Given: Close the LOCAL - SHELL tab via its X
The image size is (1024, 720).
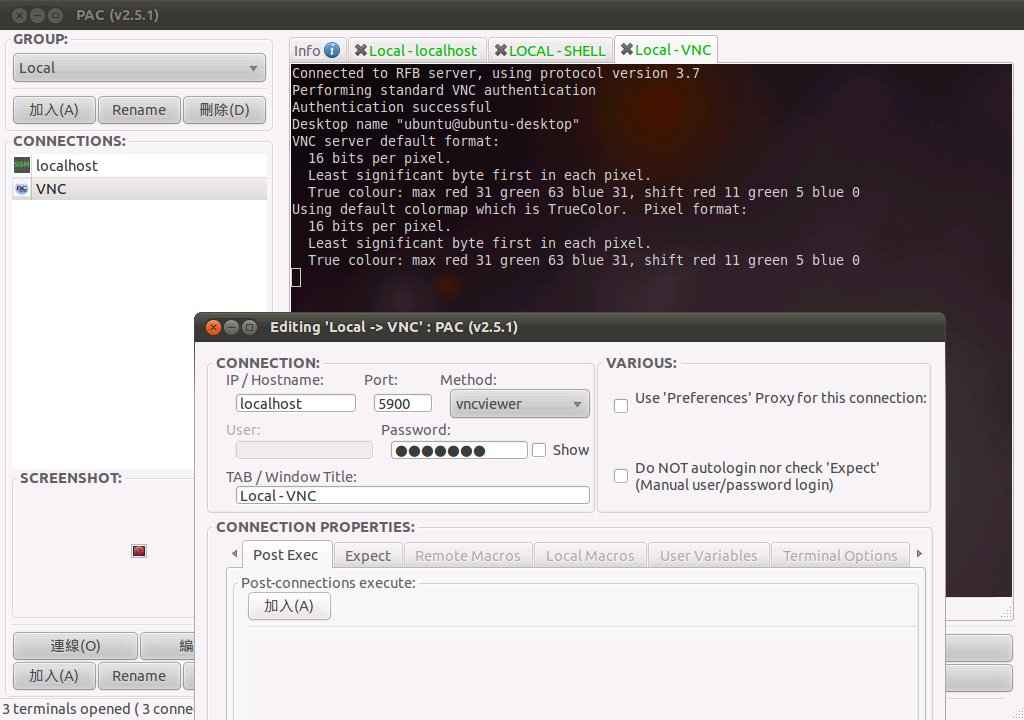Looking at the screenshot, I should (x=501, y=50).
